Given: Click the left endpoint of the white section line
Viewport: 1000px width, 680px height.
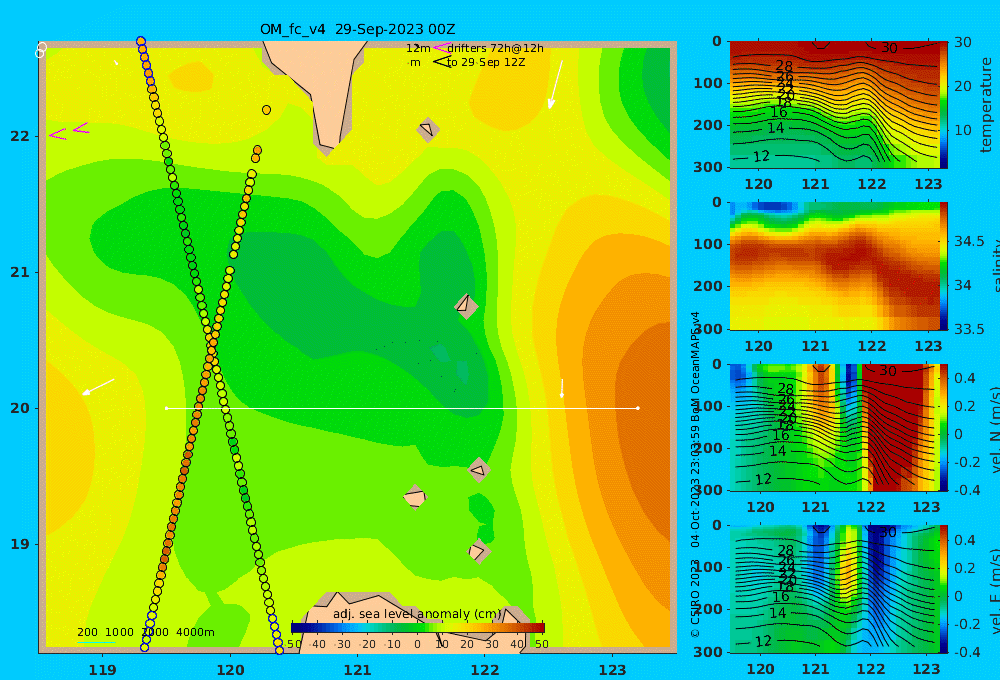Looking at the screenshot, I should [x=166, y=408].
